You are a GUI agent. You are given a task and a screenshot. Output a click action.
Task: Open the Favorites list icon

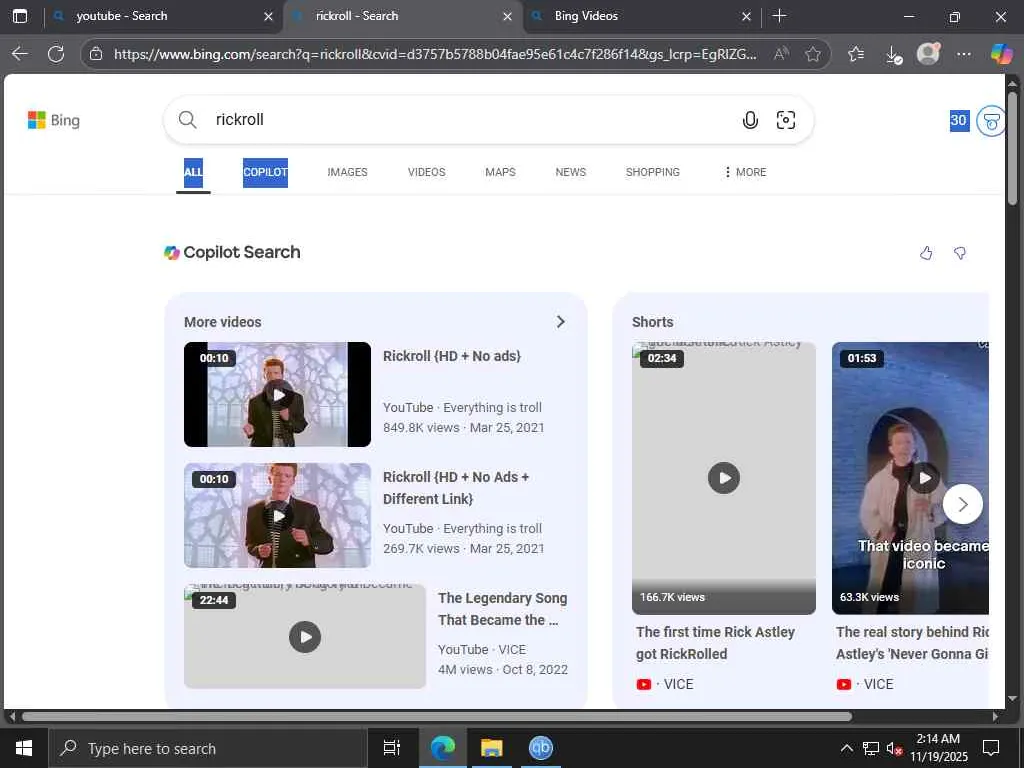coord(856,54)
